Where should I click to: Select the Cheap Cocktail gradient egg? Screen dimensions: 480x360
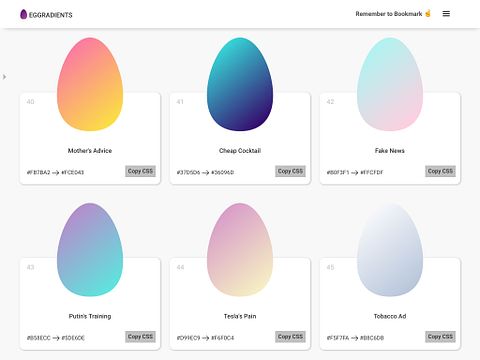240,84
